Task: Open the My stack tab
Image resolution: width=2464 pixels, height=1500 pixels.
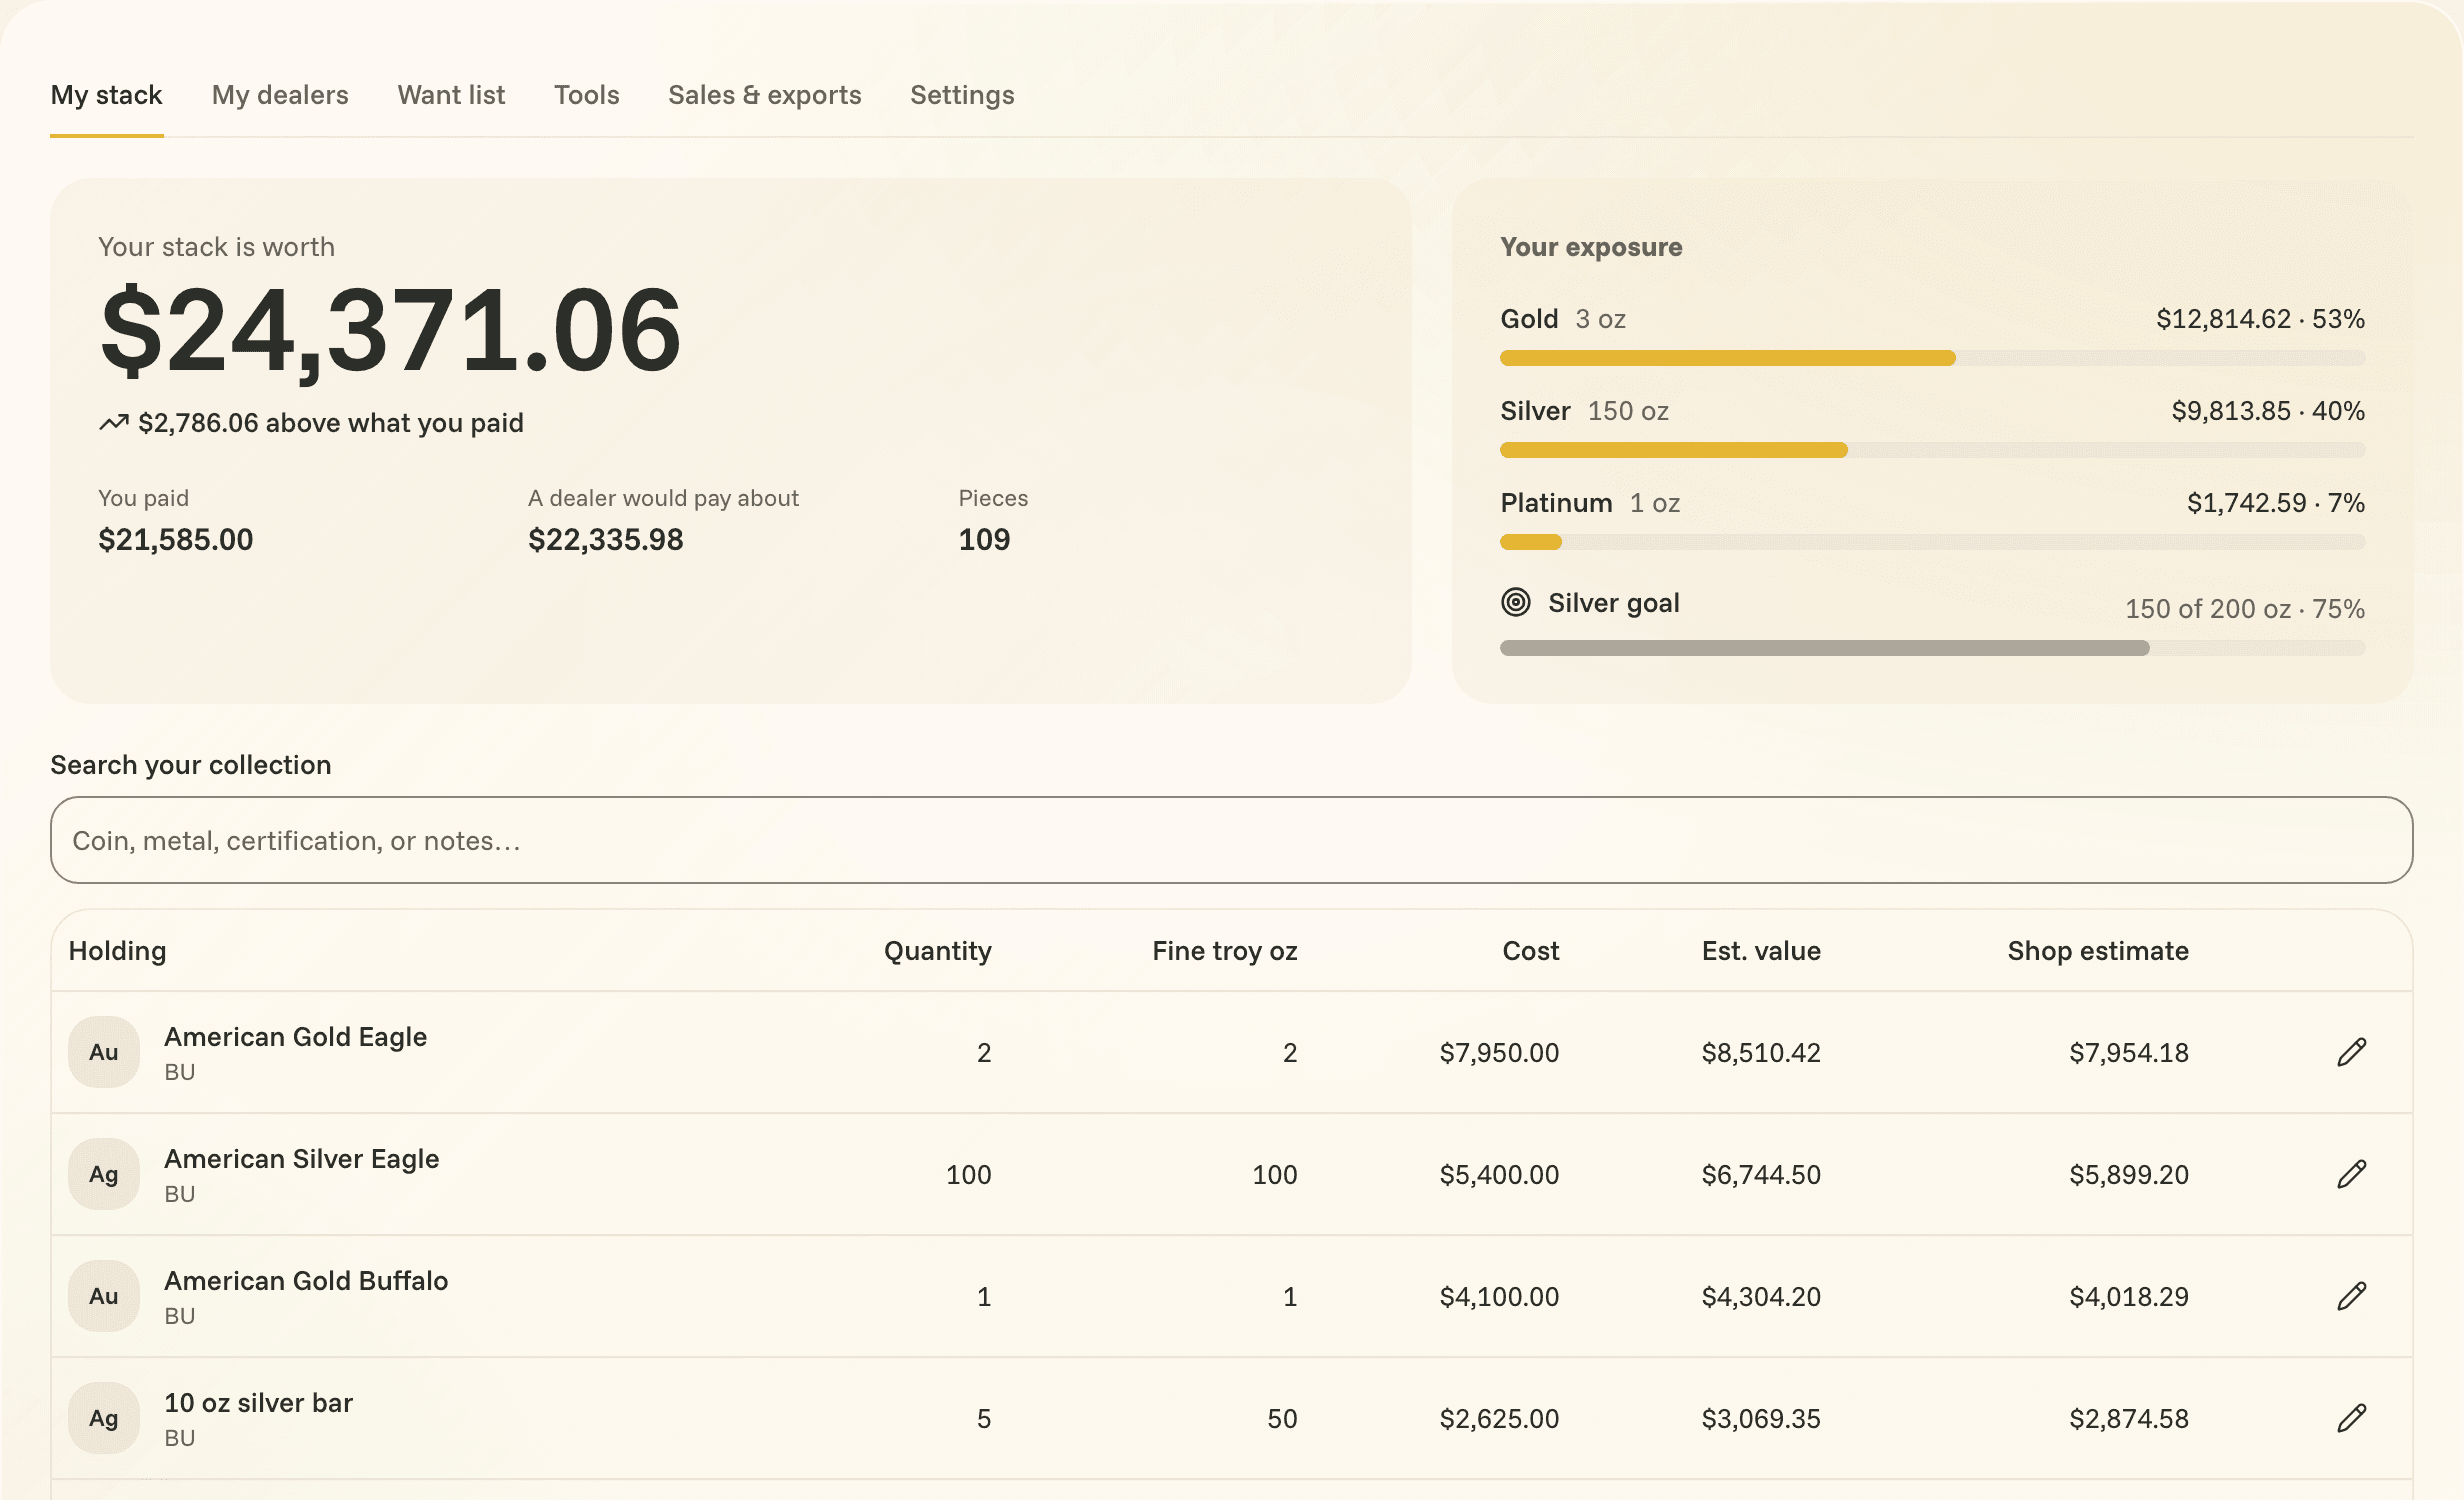Action: pyautogui.click(x=107, y=95)
